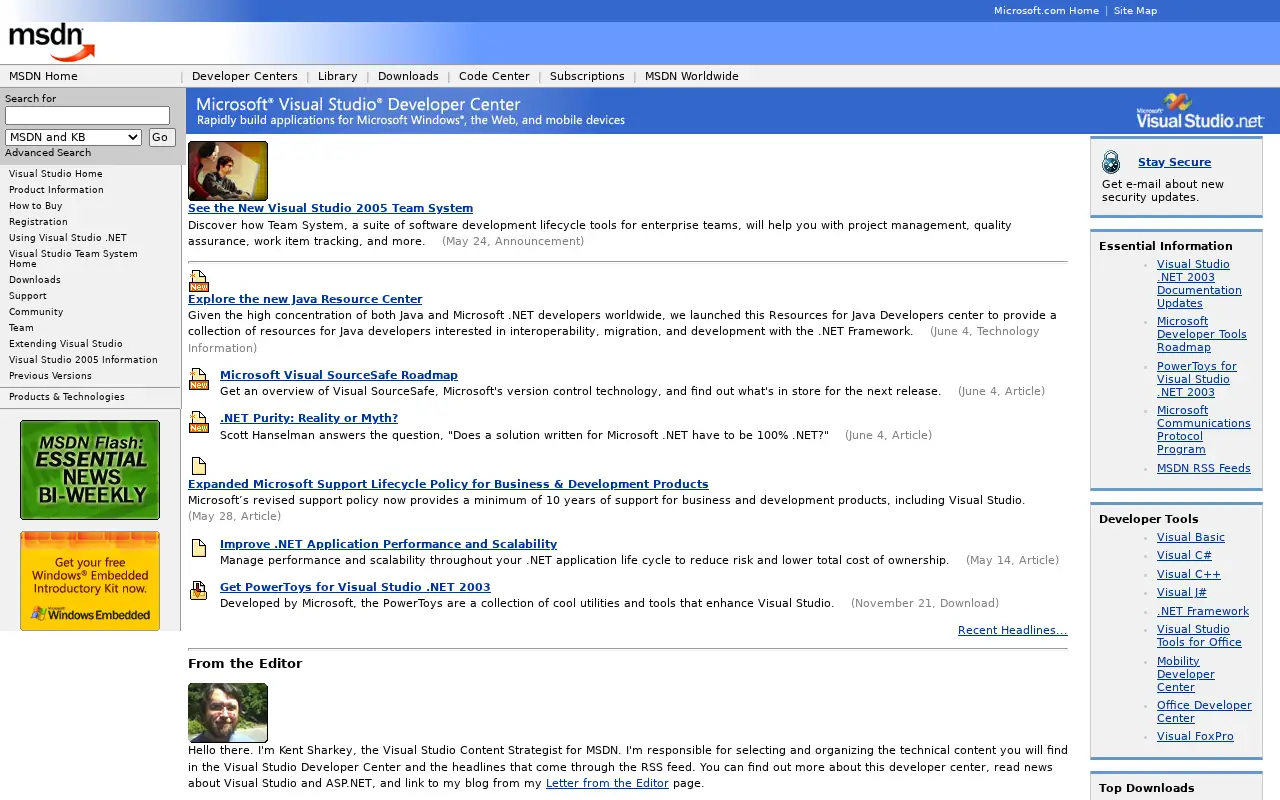Click the Go search button
Image resolution: width=1280 pixels, height=800 pixels.
[x=162, y=137]
